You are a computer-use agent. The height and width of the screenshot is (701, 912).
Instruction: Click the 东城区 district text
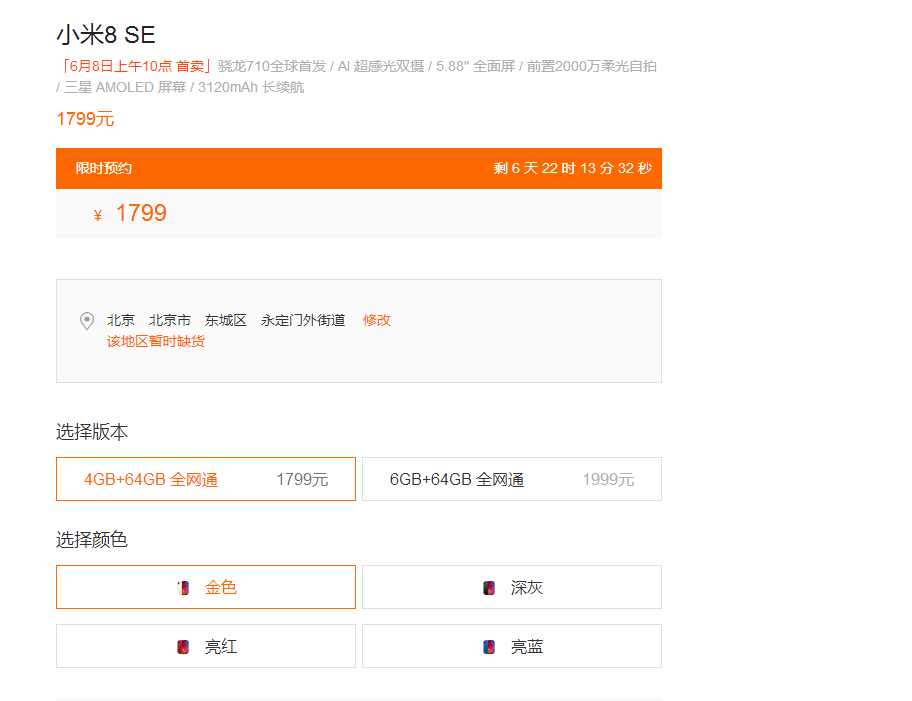[226, 320]
